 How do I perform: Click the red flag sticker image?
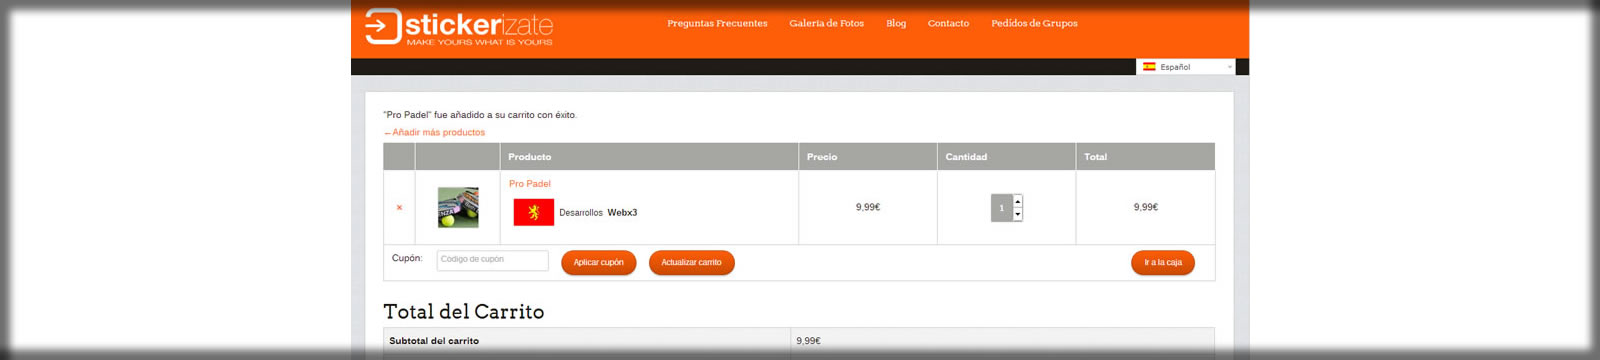click(x=534, y=212)
